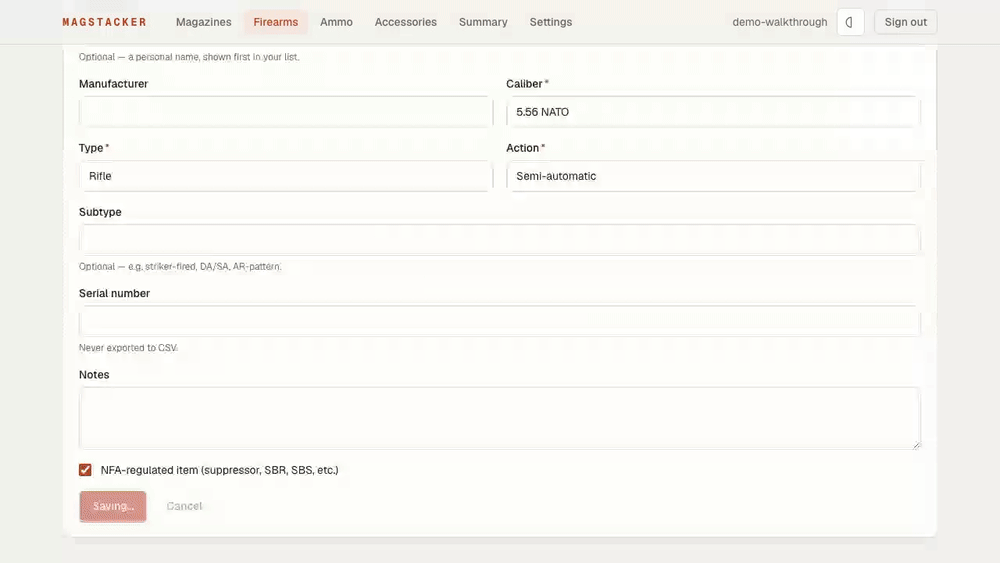
Task: View the Summary tab
Action: pos(483,22)
